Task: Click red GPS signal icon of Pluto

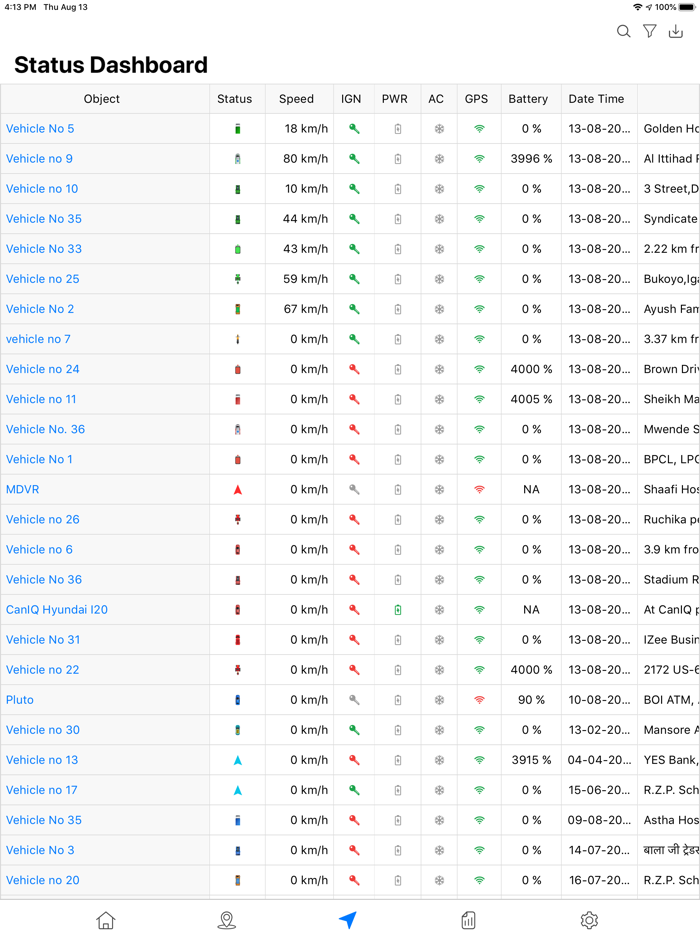Action: tap(479, 700)
